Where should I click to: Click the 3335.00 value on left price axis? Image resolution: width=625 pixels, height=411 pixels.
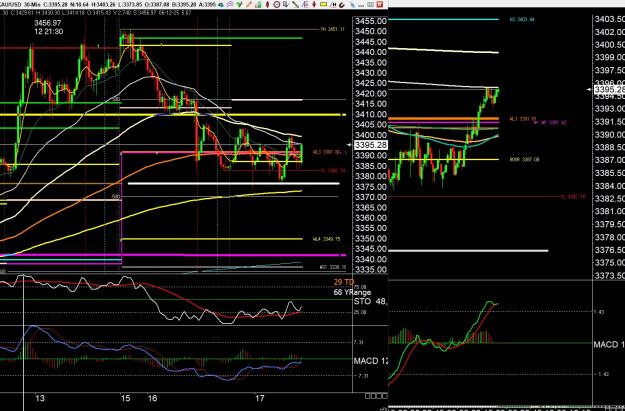pyautogui.click(x=371, y=269)
